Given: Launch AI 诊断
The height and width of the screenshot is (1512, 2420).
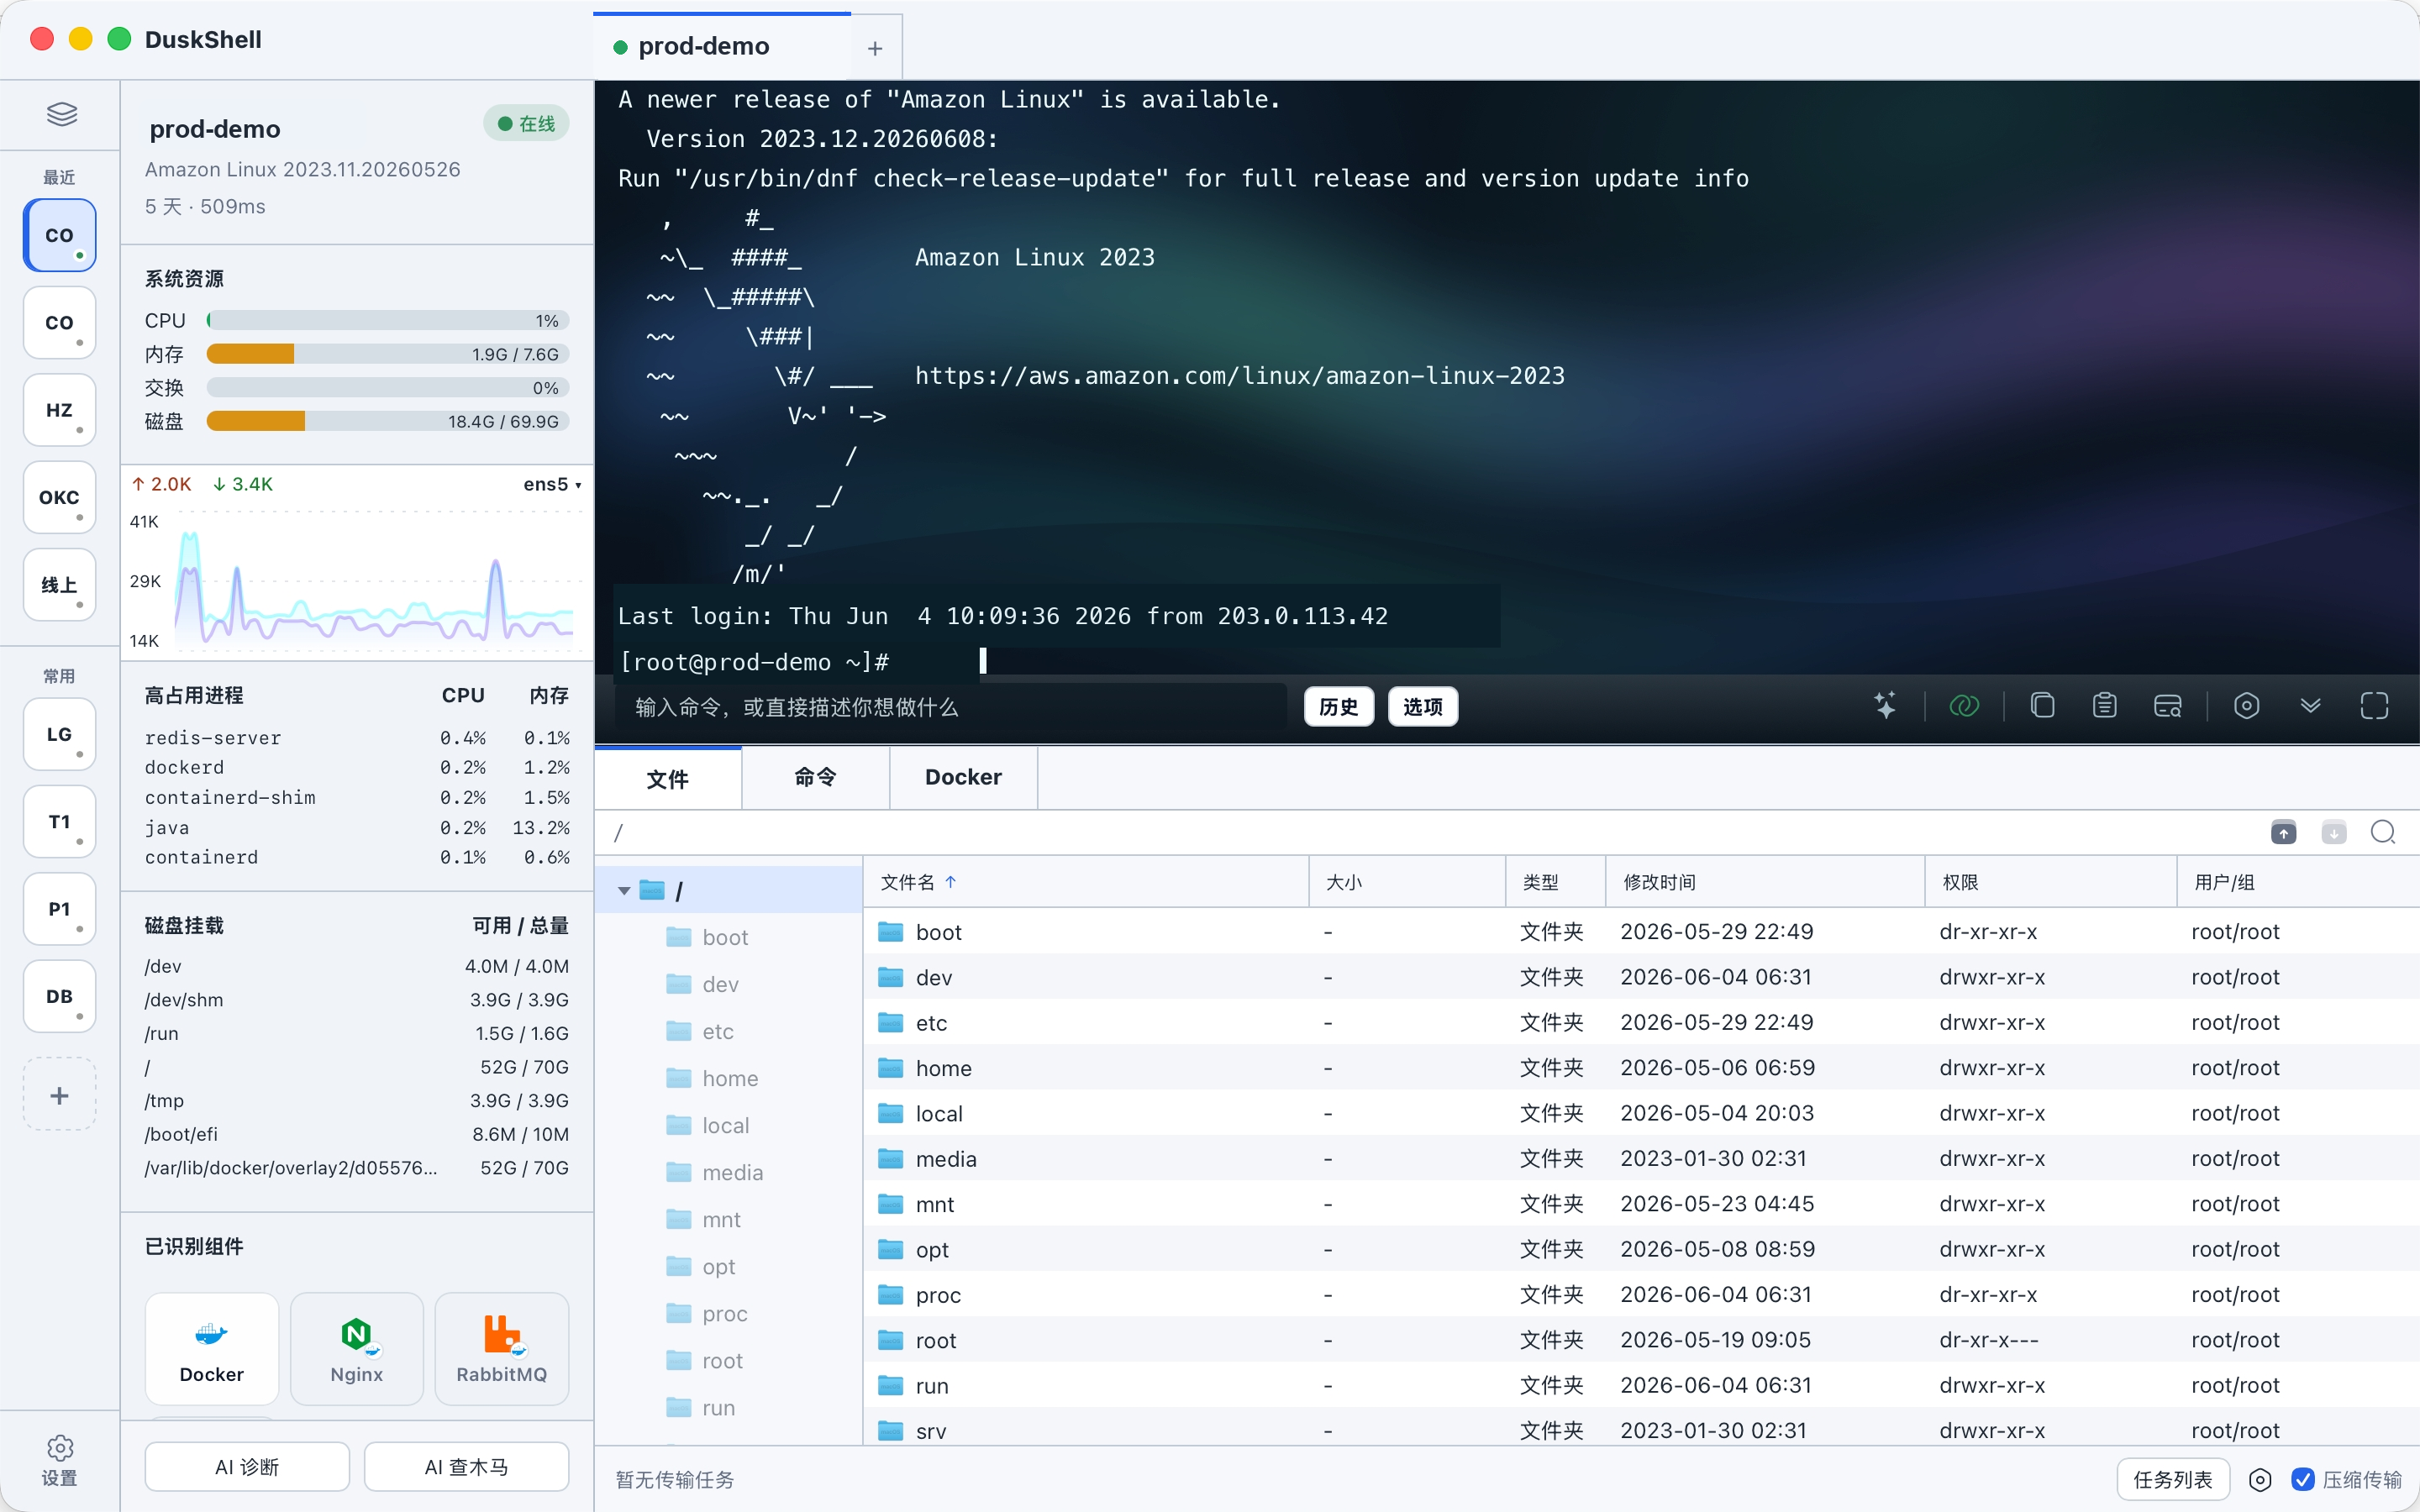Looking at the screenshot, I should point(247,1467).
